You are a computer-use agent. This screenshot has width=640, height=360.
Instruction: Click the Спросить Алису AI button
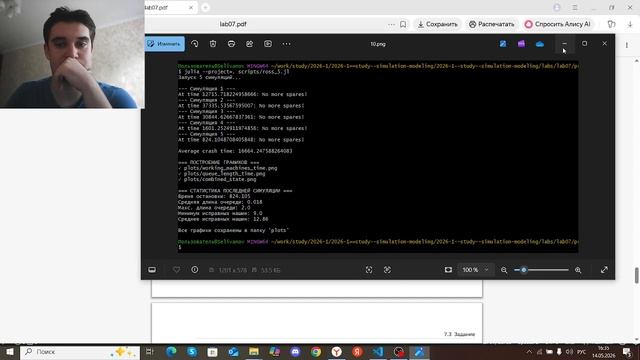coord(558,24)
